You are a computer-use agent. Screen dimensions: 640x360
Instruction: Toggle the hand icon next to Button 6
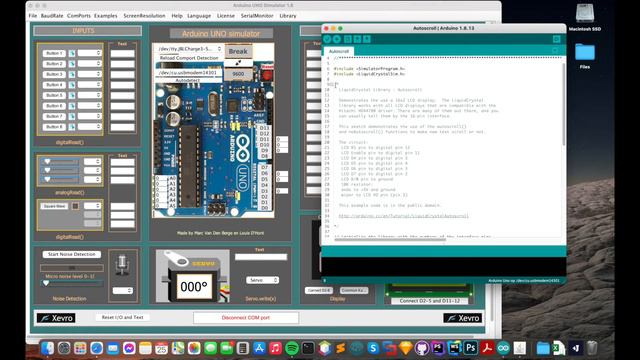[72, 106]
